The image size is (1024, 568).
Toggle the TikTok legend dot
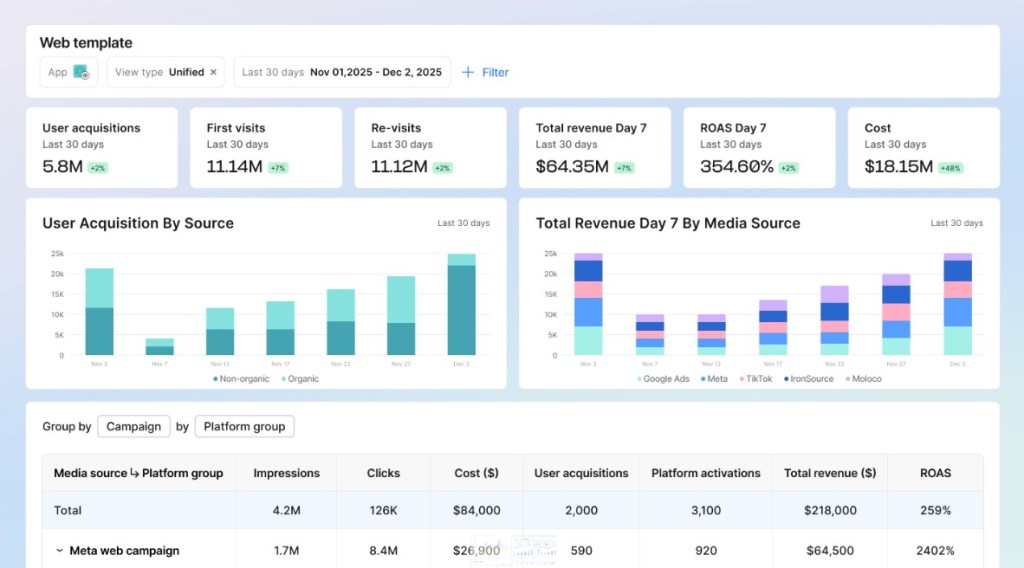742,379
